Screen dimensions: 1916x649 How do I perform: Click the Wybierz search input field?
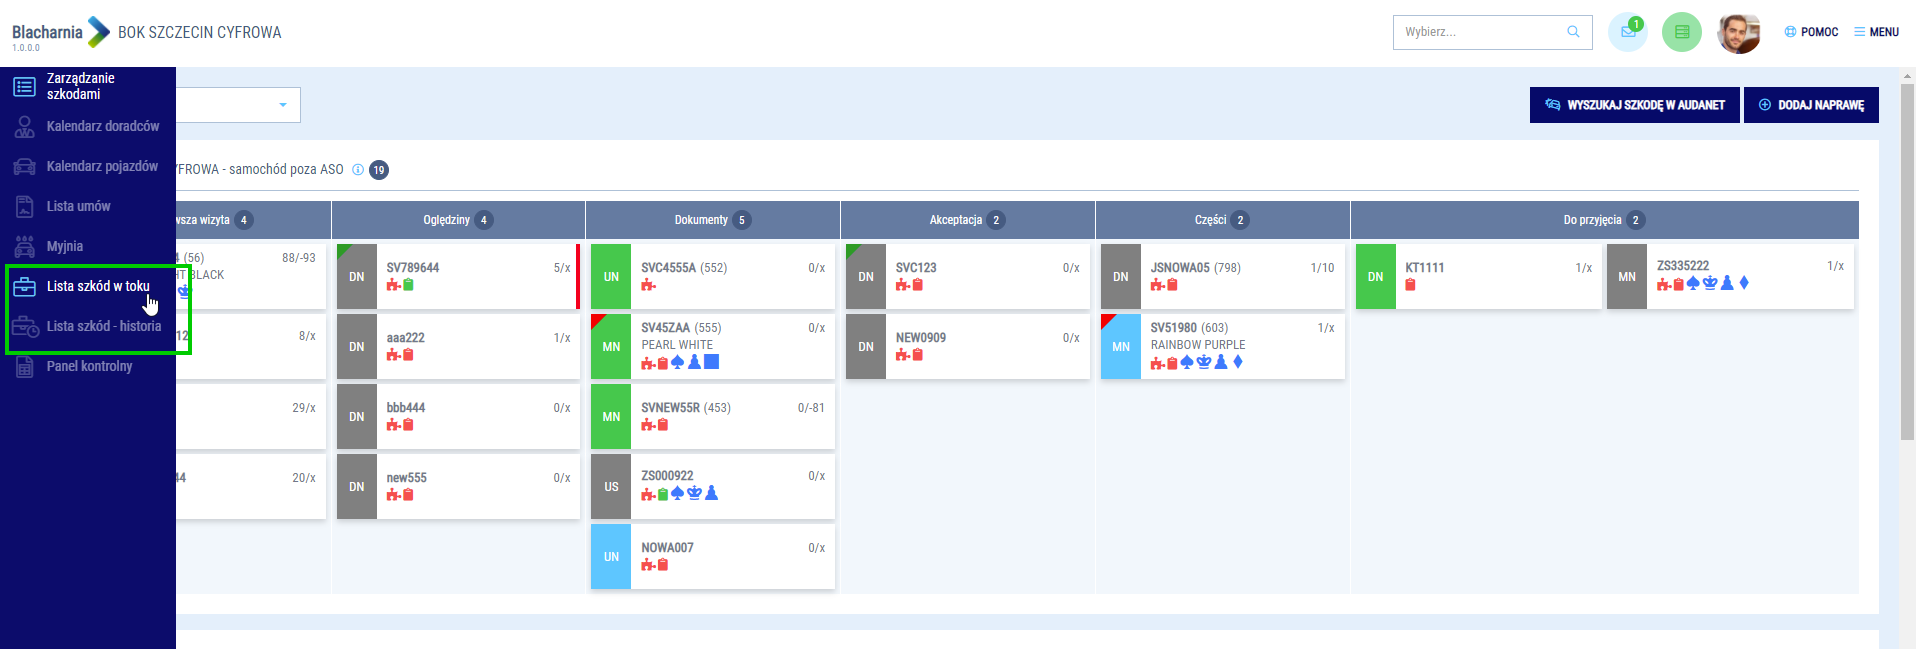[1480, 32]
